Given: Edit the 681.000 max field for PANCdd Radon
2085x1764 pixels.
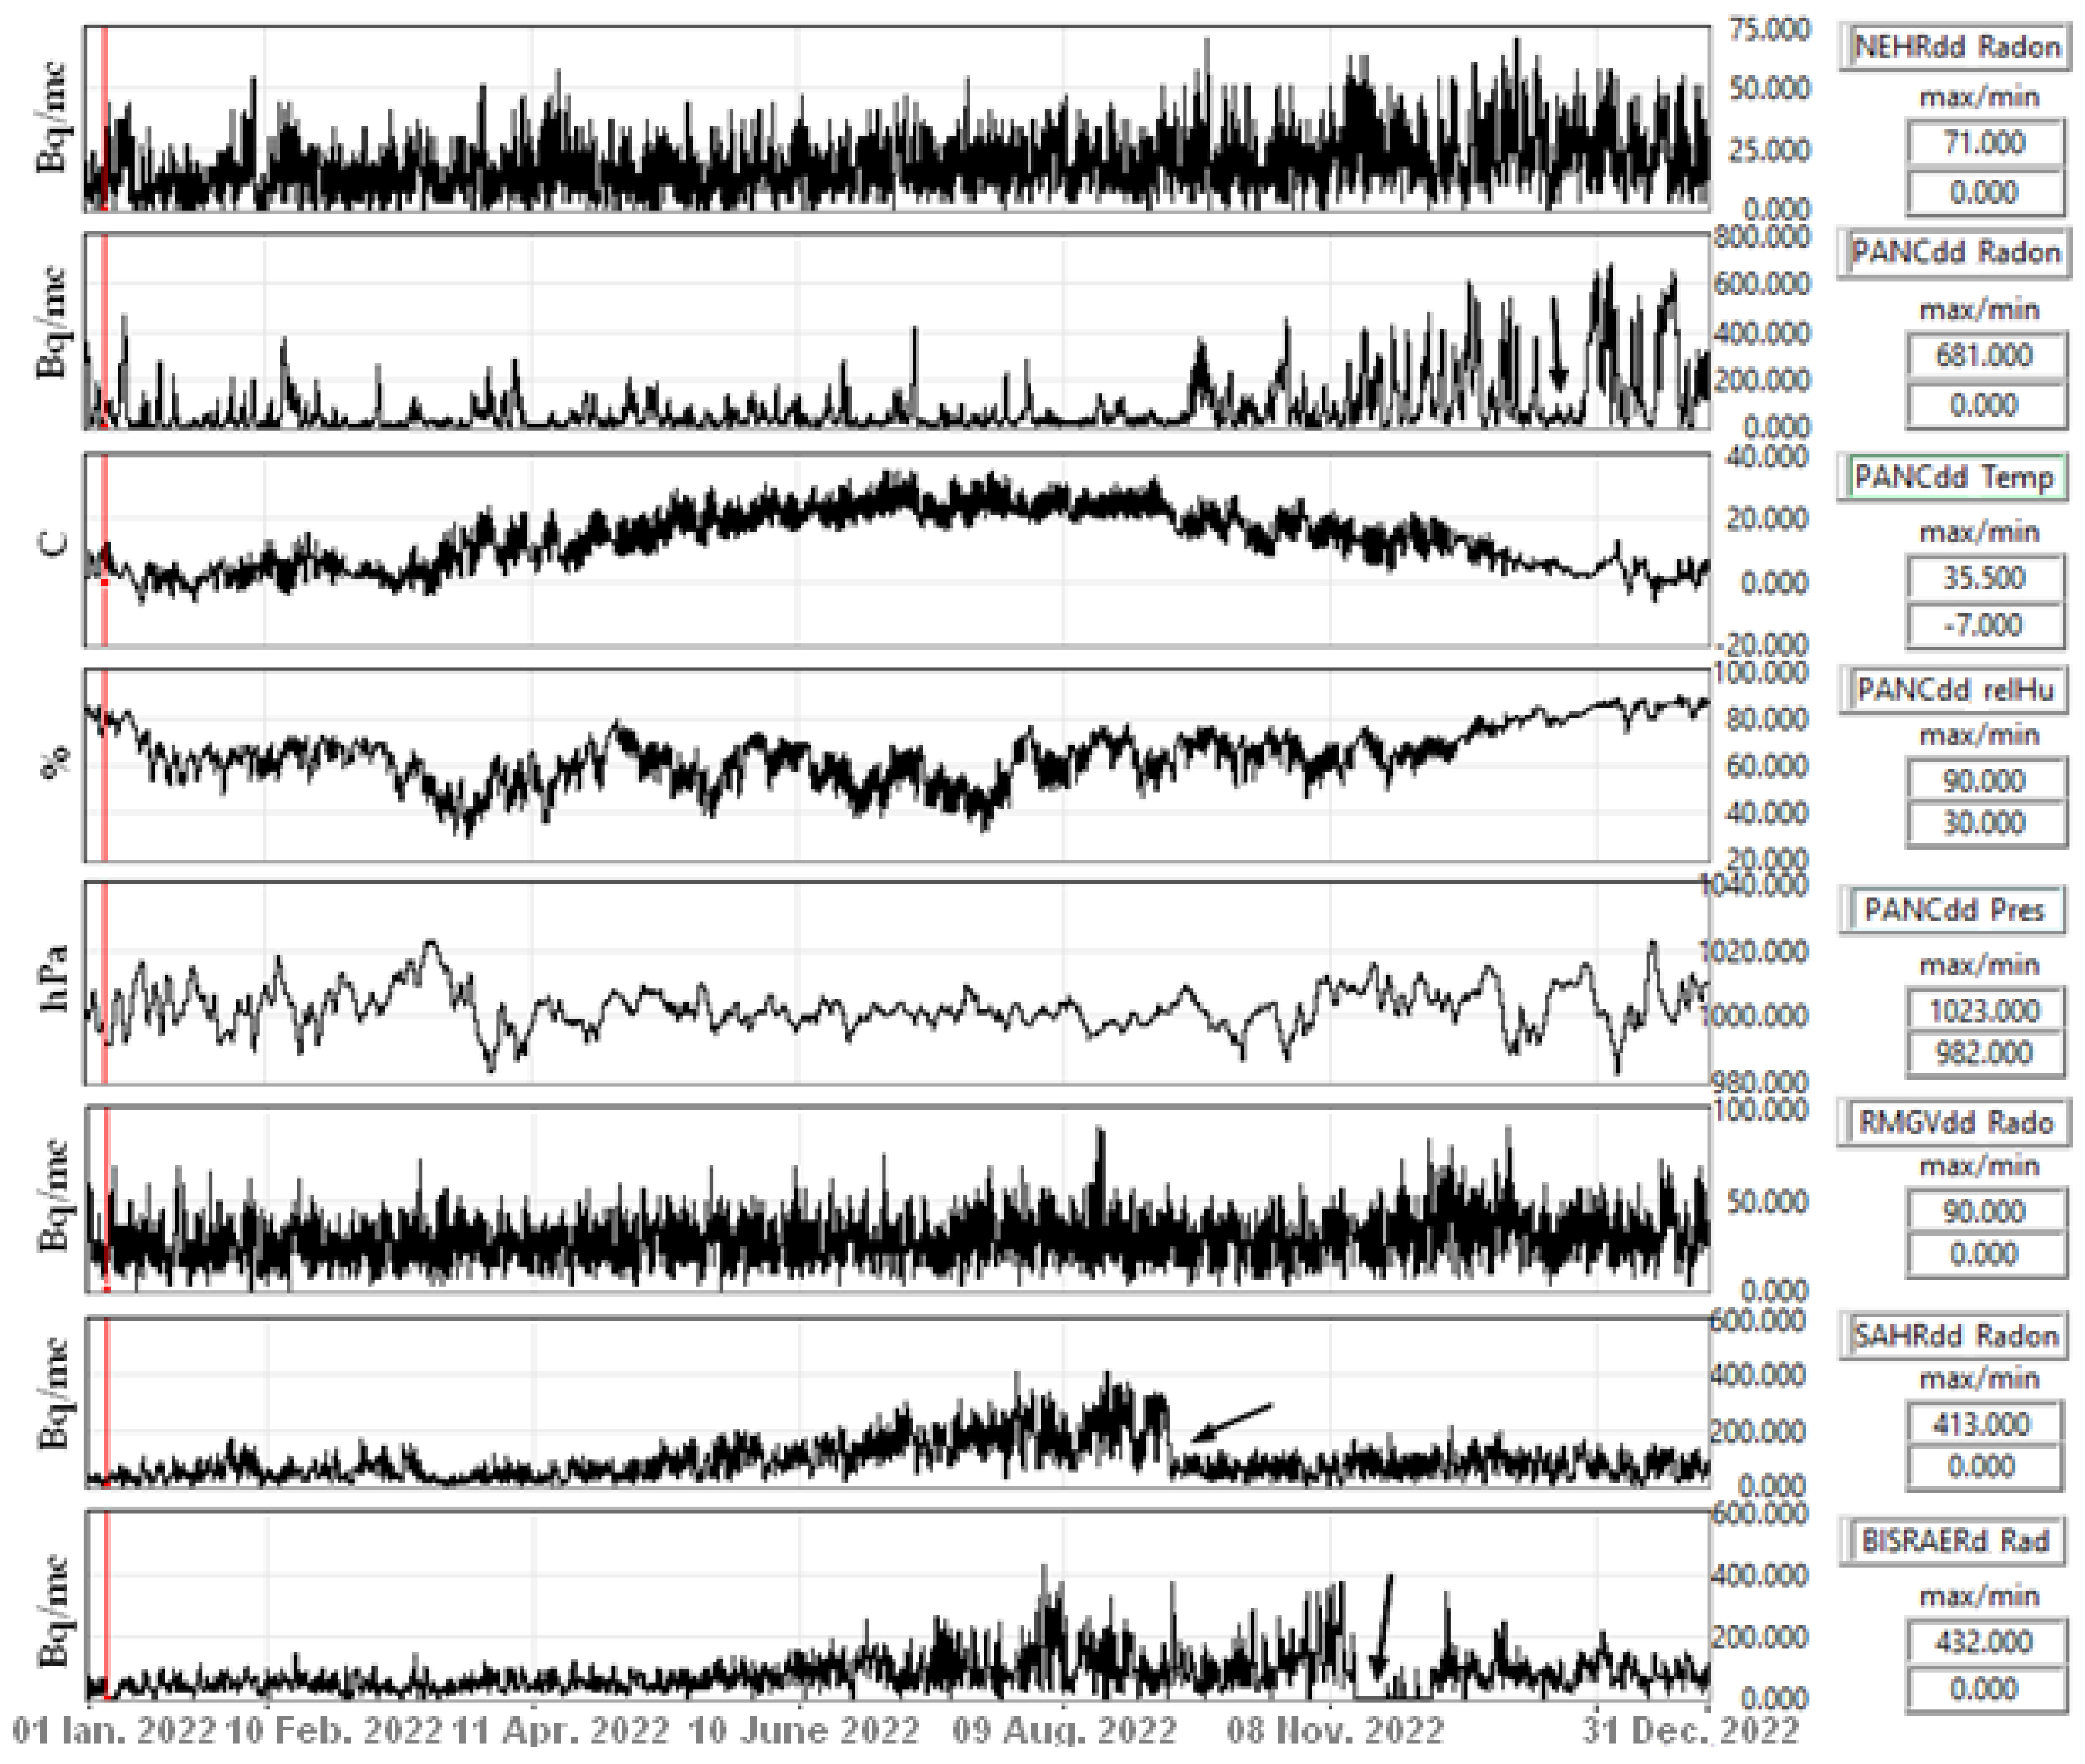Looking at the screenshot, I should tap(1984, 355).
